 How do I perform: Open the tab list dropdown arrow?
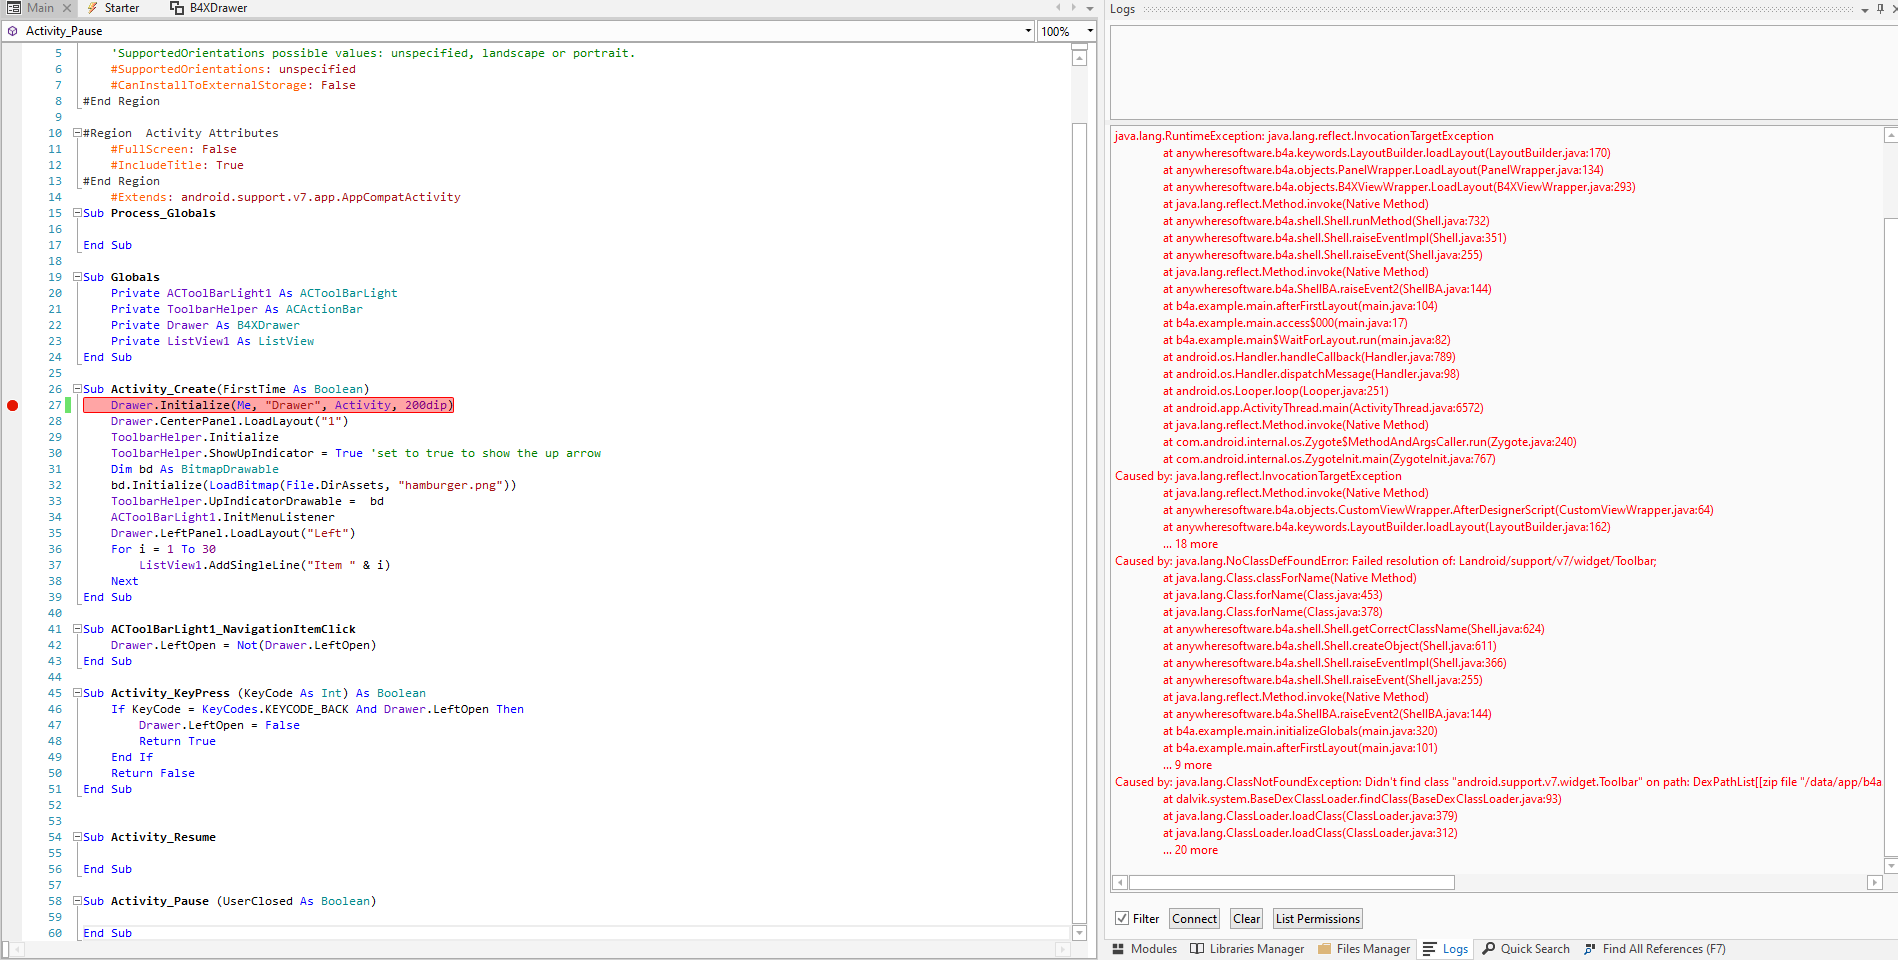click(x=1090, y=8)
